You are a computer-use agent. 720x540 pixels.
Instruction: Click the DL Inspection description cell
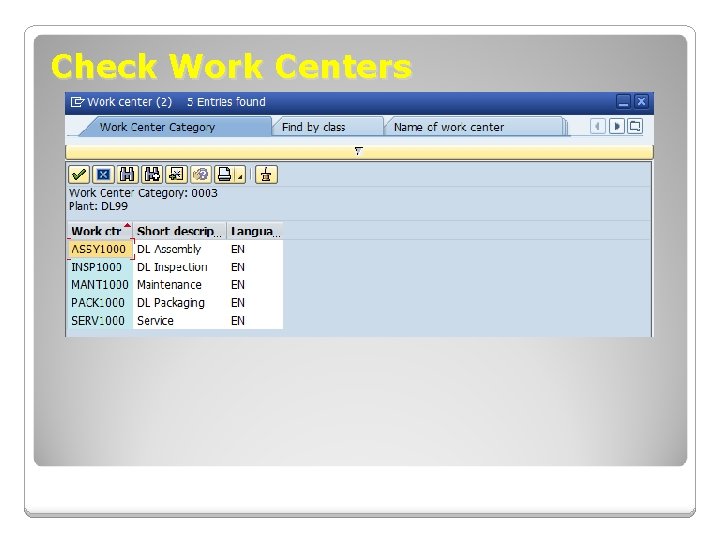pyautogui.click(x=180, y=267)
